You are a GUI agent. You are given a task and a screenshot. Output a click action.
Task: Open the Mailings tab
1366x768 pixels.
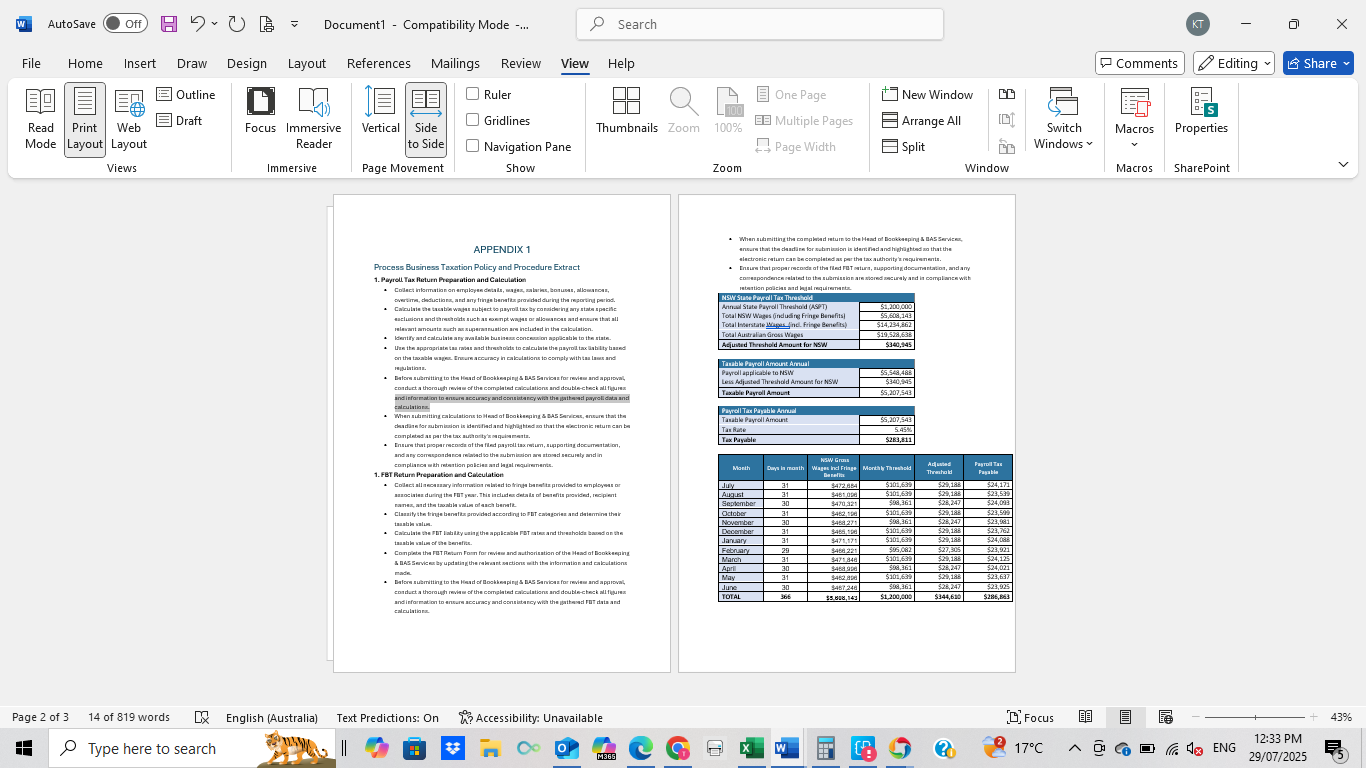pyautogui.click(x=455, y=63)
